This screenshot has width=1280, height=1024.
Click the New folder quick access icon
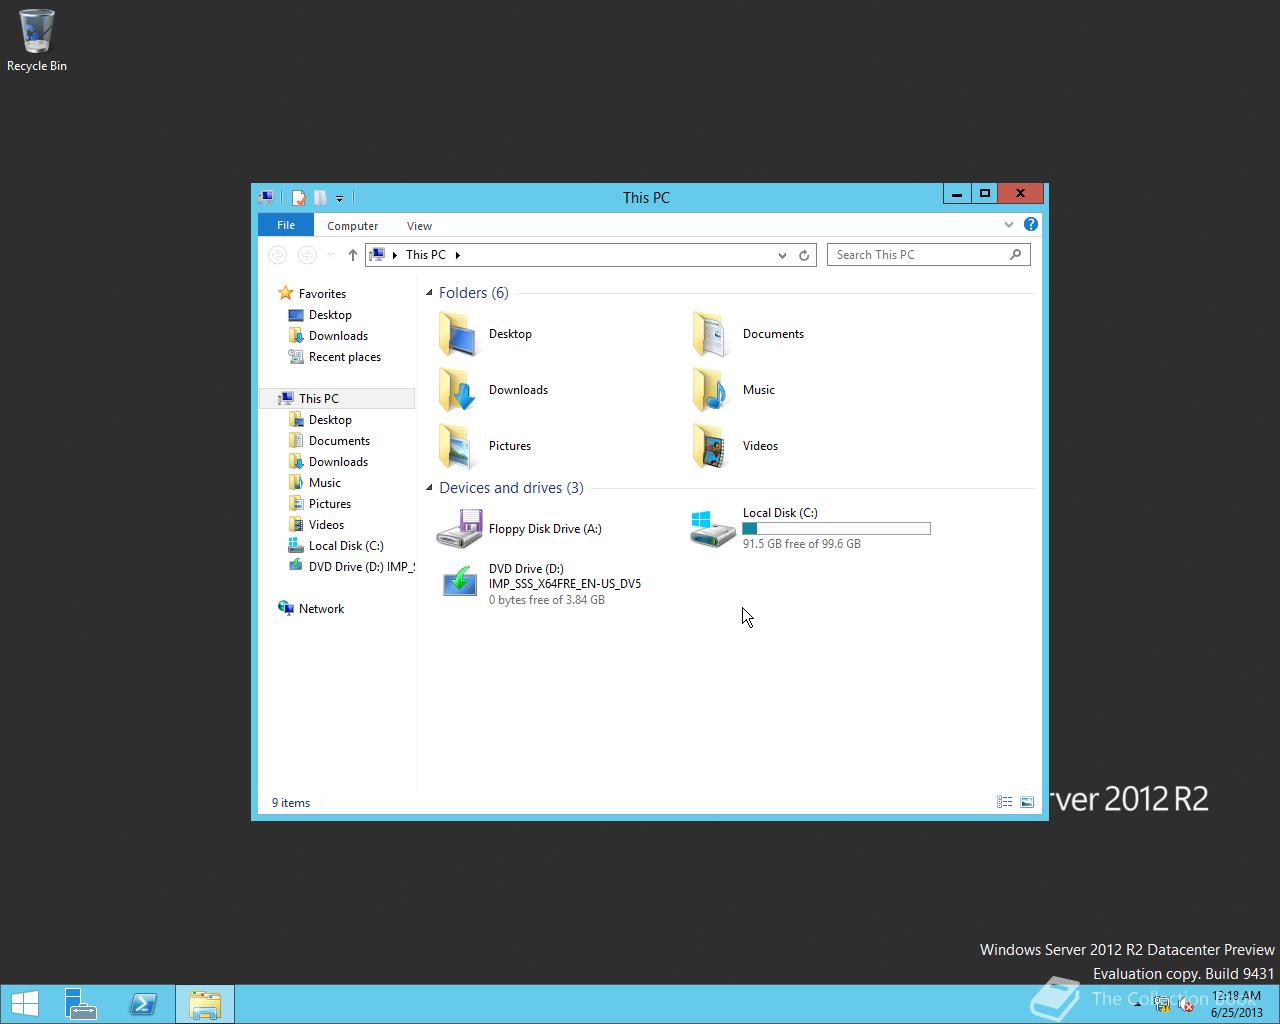(x=320, y=197)
